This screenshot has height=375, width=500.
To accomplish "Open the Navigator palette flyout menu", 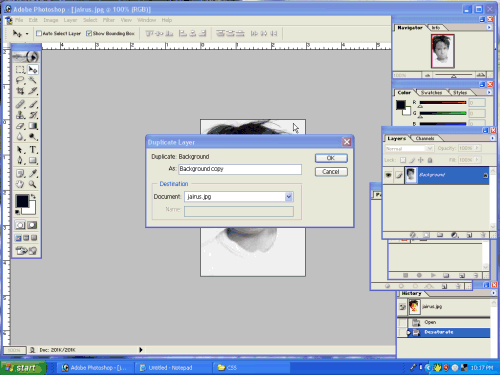I will [x=489, y=27].
